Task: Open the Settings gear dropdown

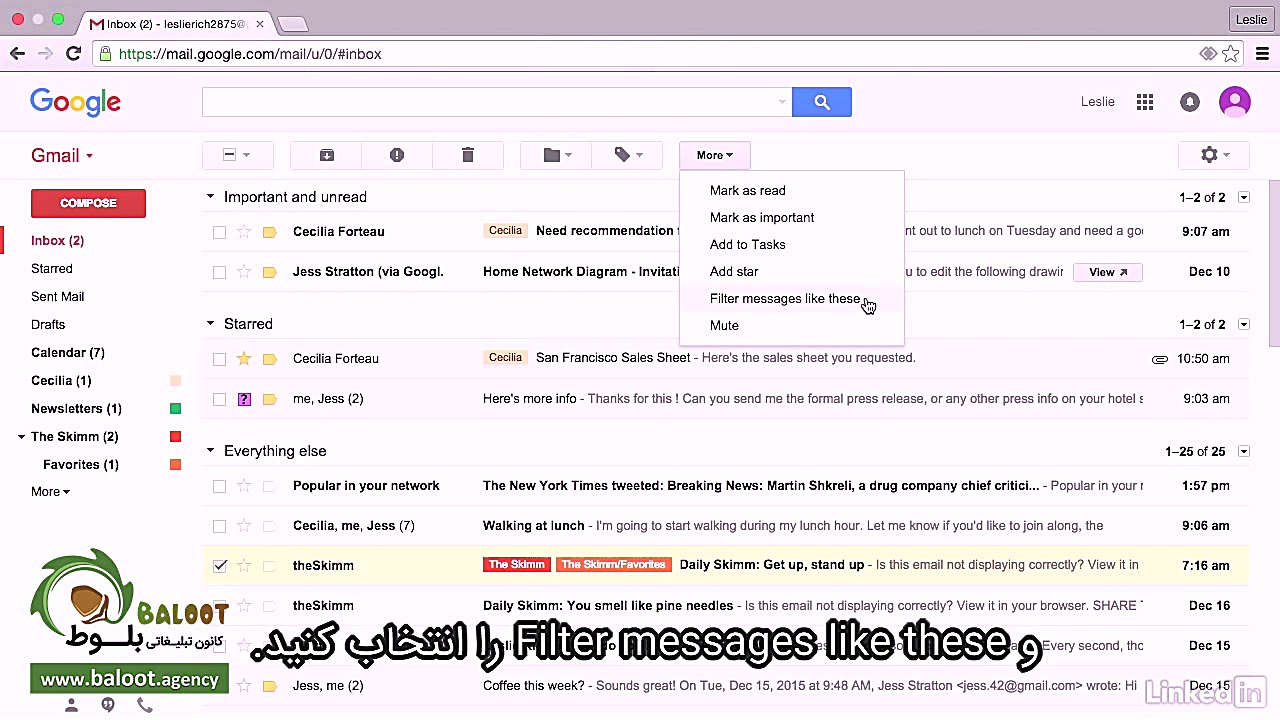Action: pos(1214,155)
